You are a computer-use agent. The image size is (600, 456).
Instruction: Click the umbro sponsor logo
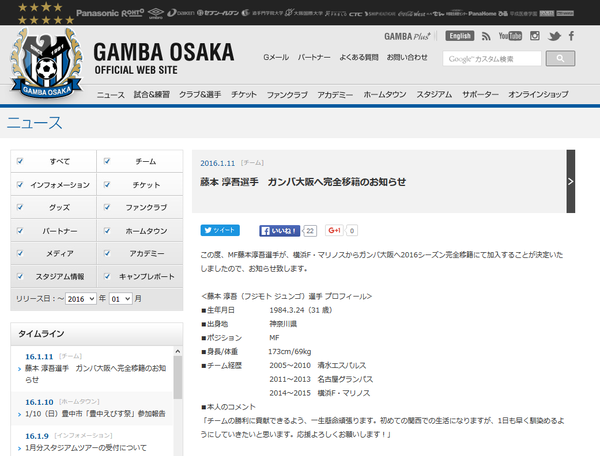156,13
